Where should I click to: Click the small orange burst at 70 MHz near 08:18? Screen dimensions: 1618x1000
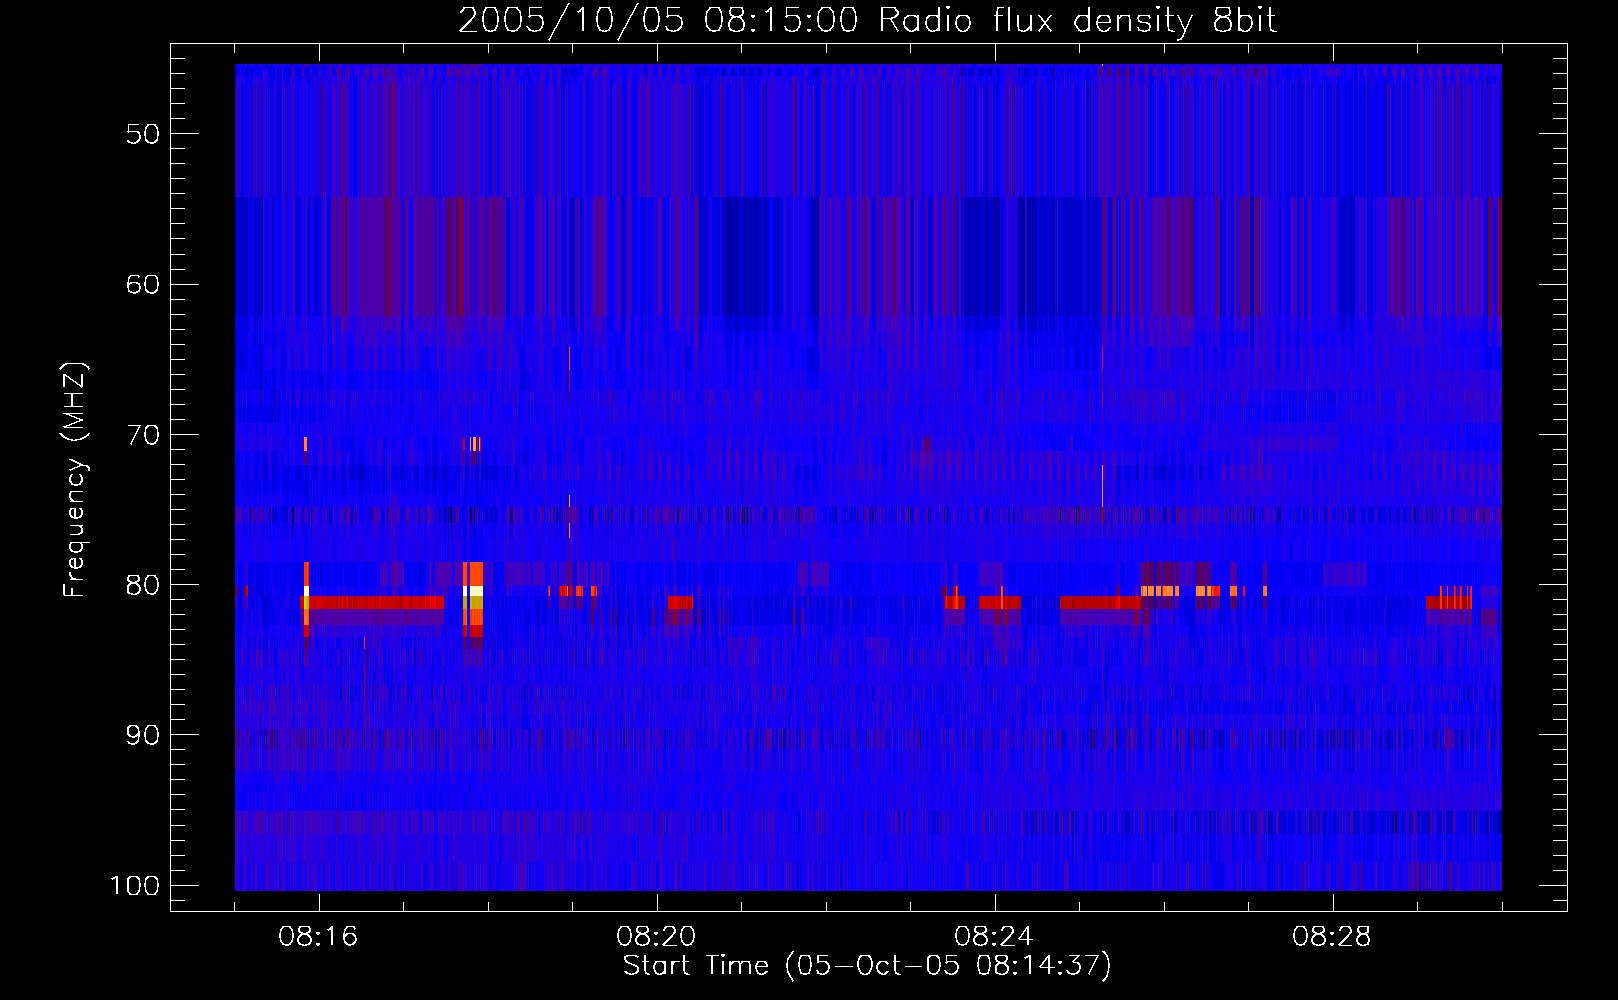coord(473,444)
